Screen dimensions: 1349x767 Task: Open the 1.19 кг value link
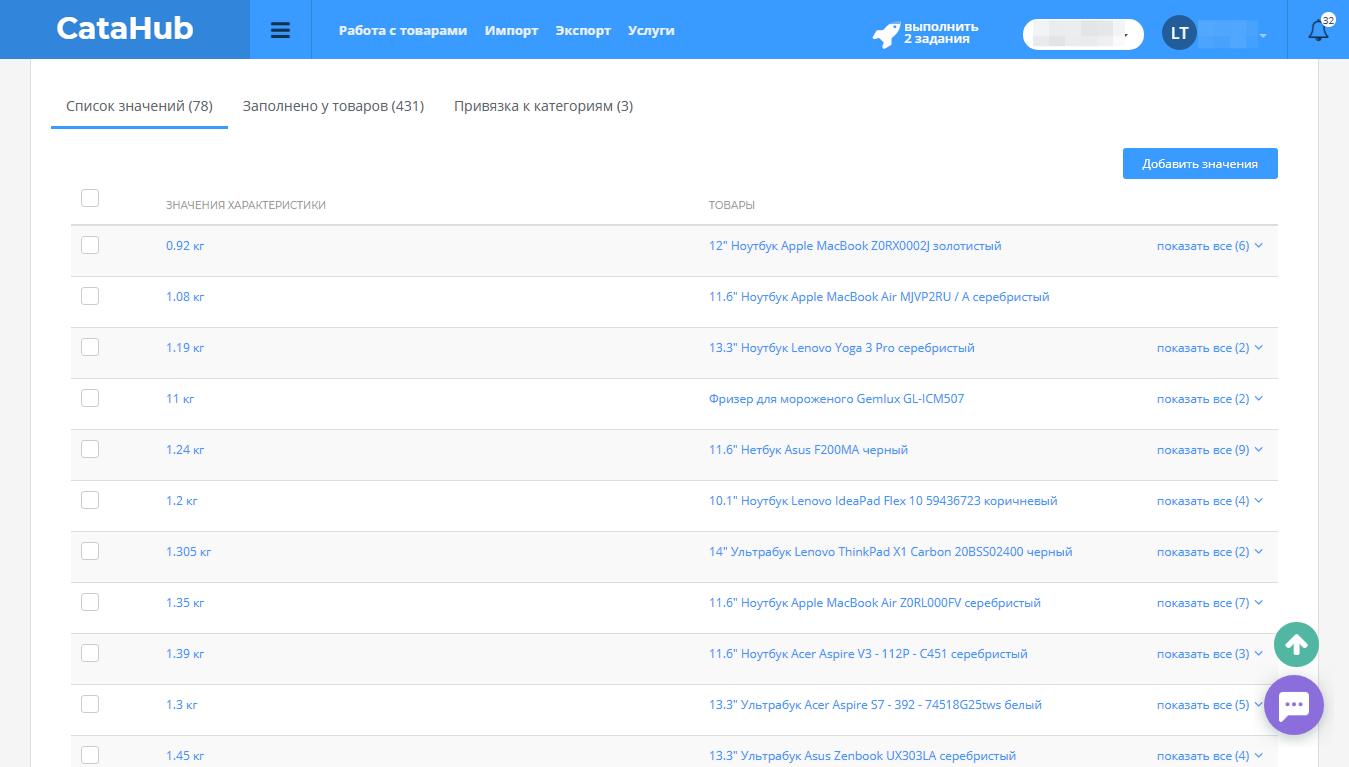[185, 348]
